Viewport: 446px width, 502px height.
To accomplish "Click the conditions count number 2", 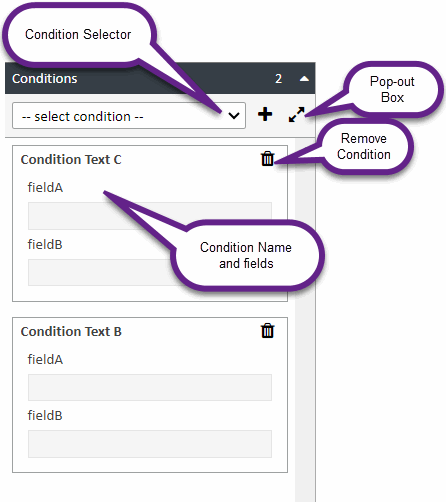I will (x=279, y=79).
